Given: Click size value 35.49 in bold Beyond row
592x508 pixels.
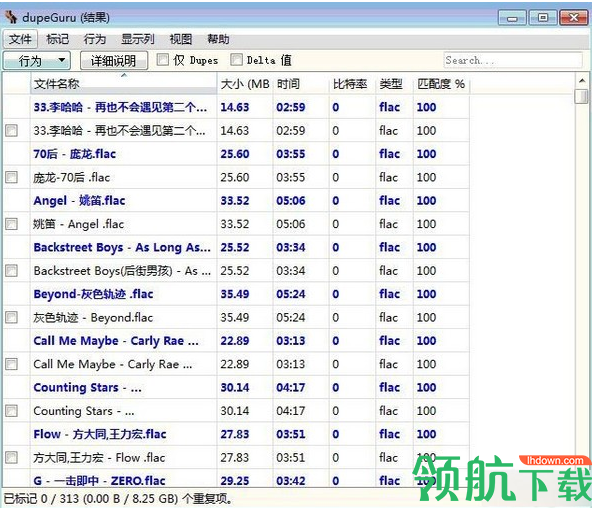Looking at the screenshot, I should [235, 294].
